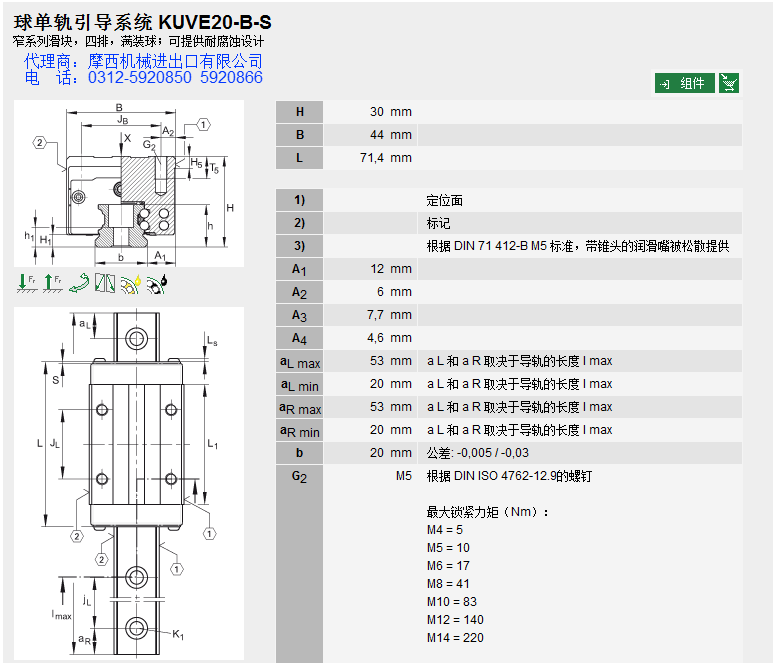The width and height of the screenshot is (773, 663).
Task: Click the G2 row label
Action: (x=299, y=476)
